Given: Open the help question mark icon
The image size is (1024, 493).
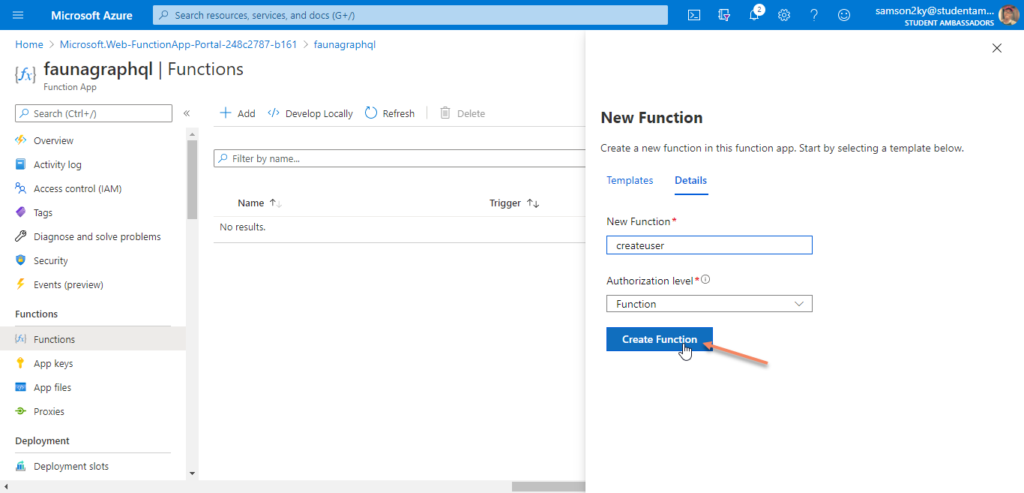Looking at the screenshot, I should click(x=814, y=15).
